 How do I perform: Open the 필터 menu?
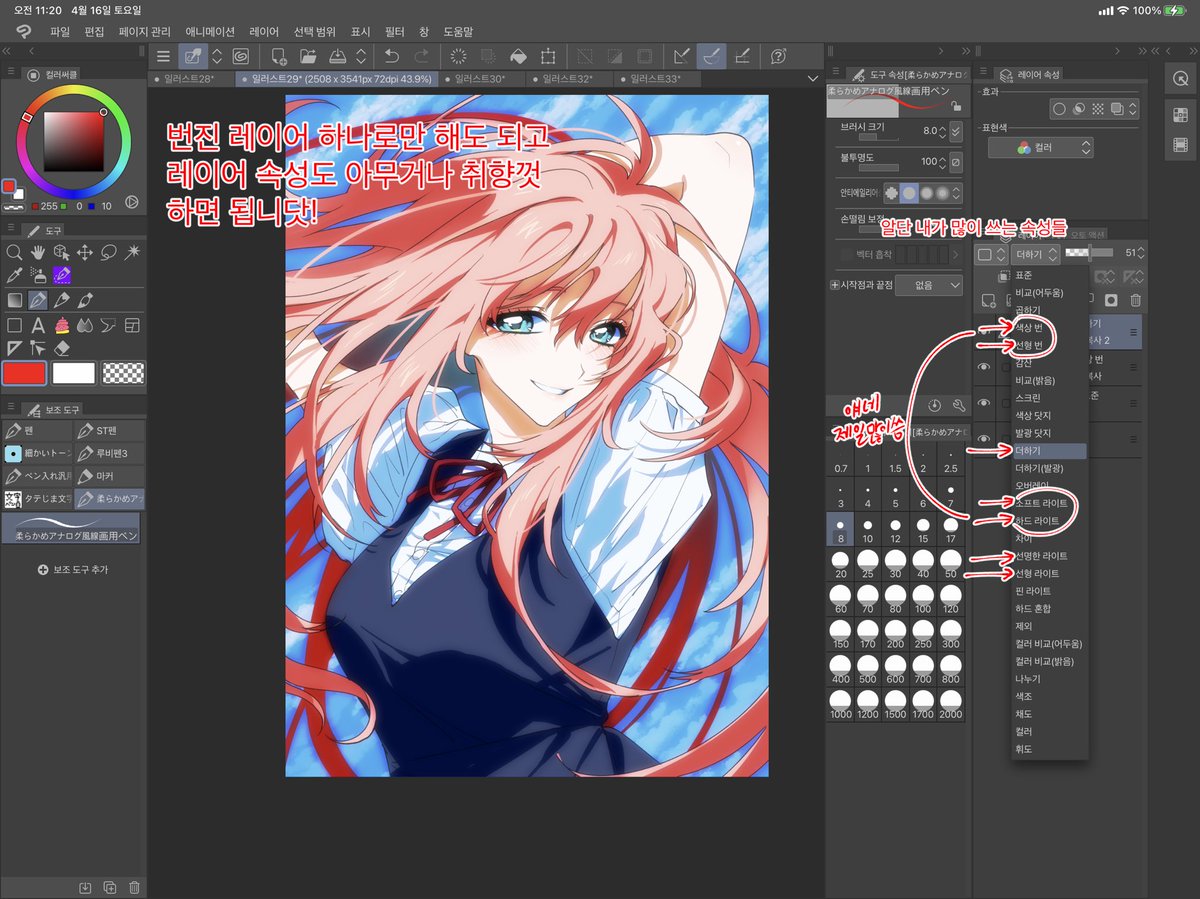[x=395, y=32]
